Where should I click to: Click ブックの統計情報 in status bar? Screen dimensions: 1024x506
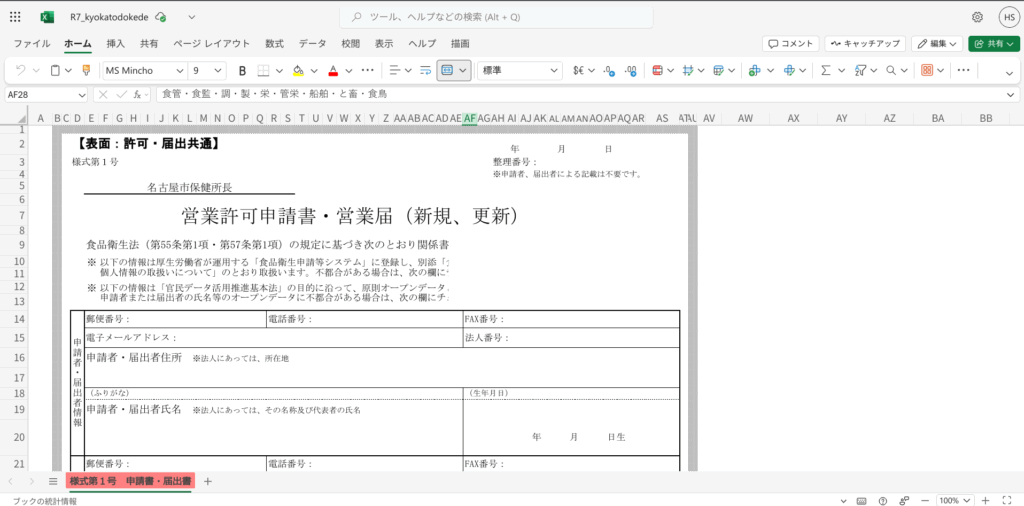pyautogui.click(x=44, y=501)
